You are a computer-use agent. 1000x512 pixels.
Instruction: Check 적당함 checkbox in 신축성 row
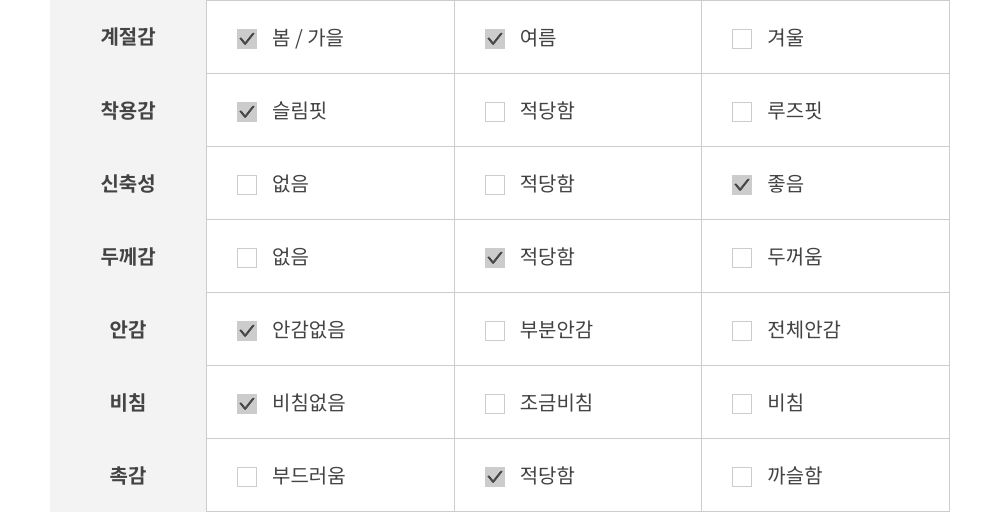point(495,185)
